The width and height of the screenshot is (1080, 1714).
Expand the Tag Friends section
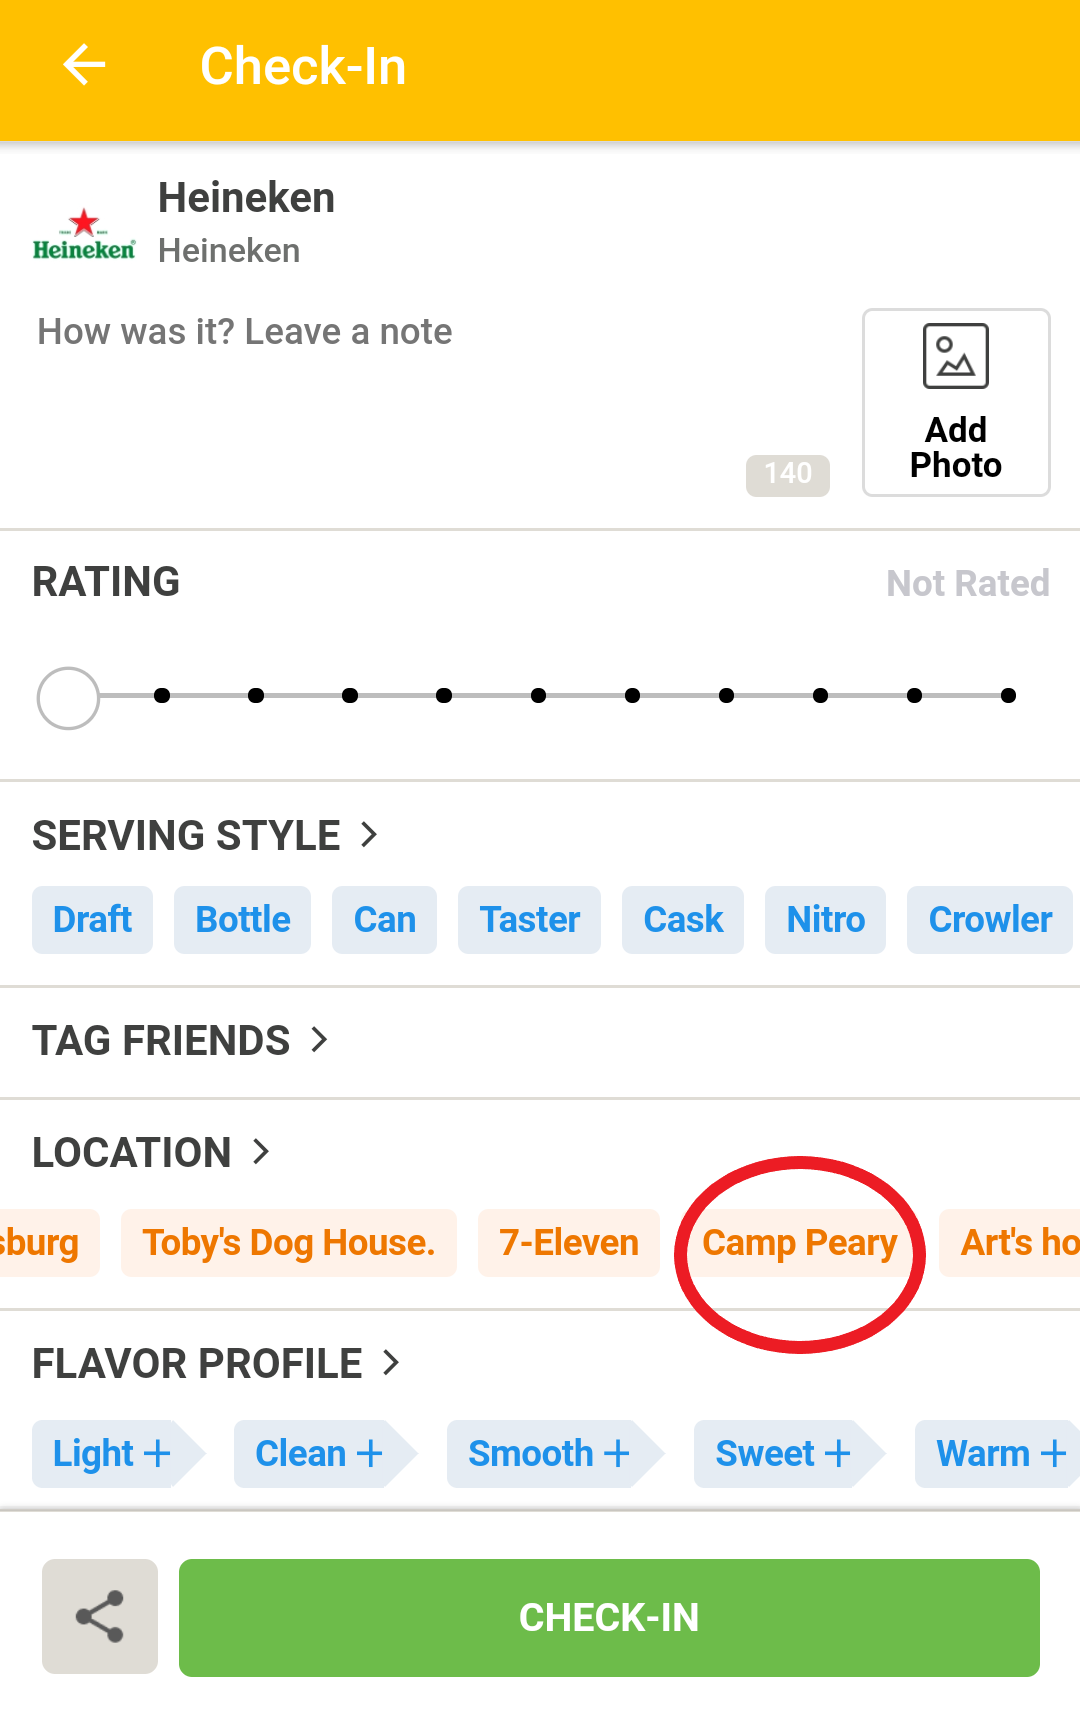pos(181,1040)
